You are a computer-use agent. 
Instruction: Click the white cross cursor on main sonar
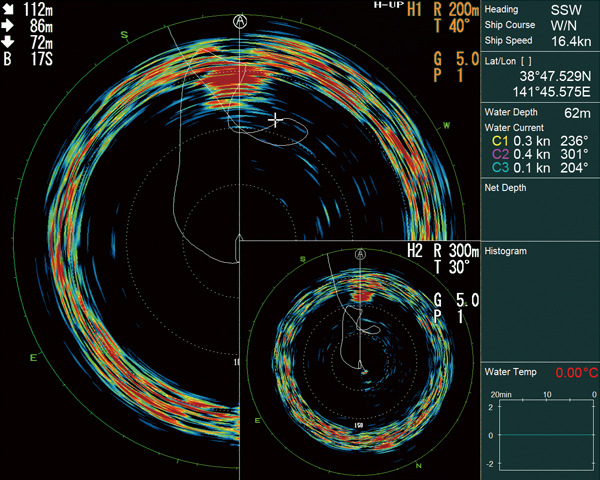276,119
